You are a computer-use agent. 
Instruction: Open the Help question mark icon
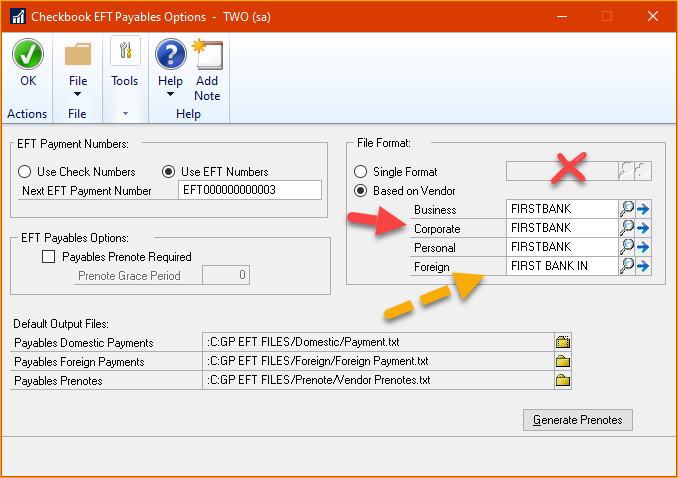tap(170, 54)
